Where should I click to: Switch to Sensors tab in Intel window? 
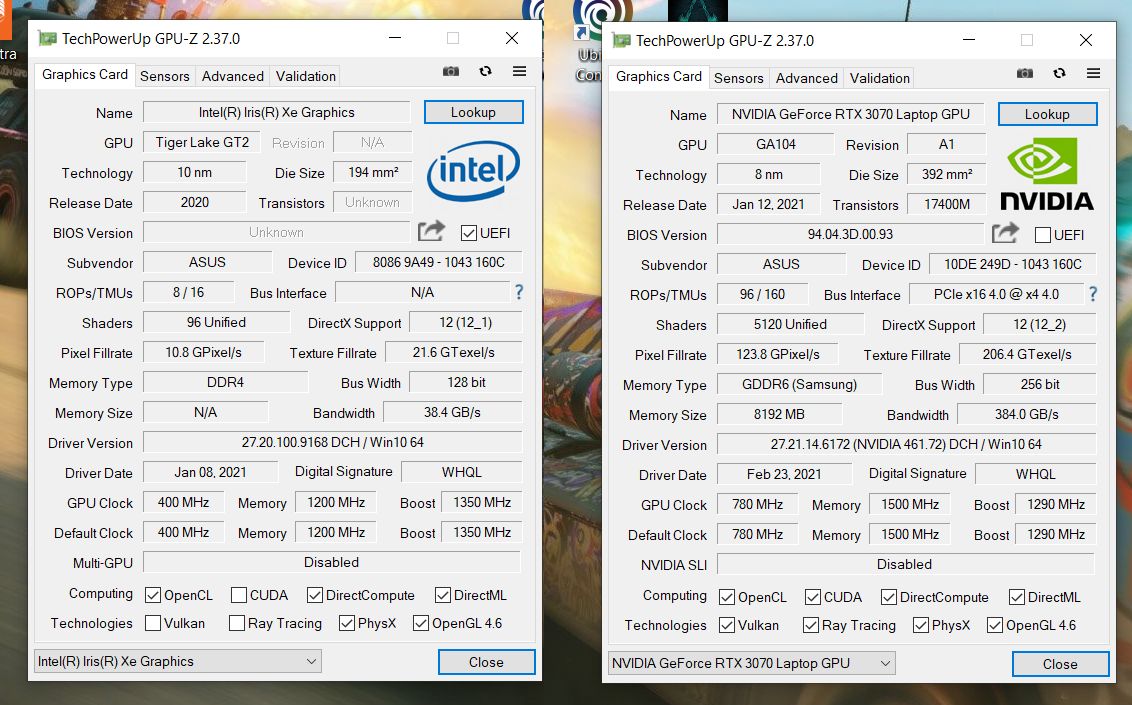tap(165, 76)
